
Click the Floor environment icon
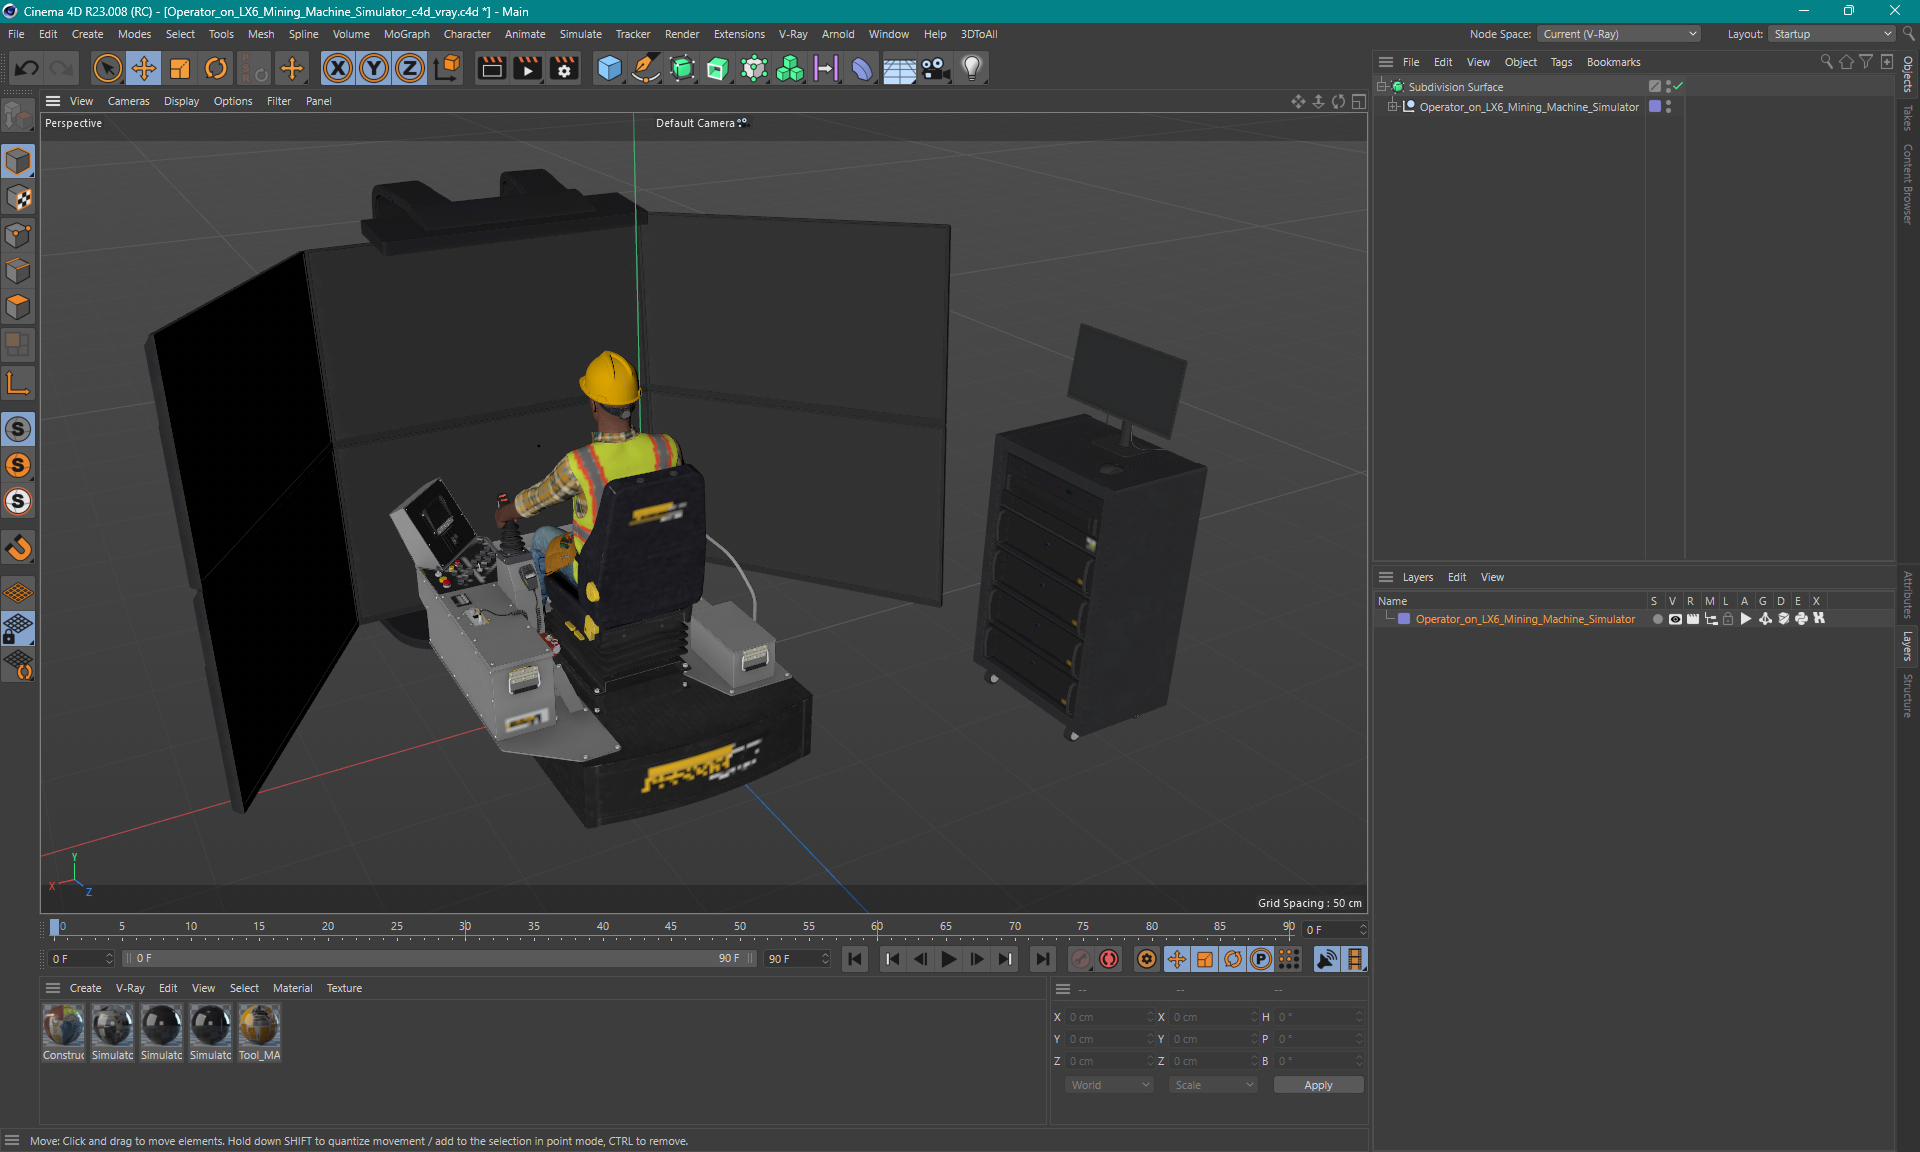pyautogui.click(x=899, y=68)
